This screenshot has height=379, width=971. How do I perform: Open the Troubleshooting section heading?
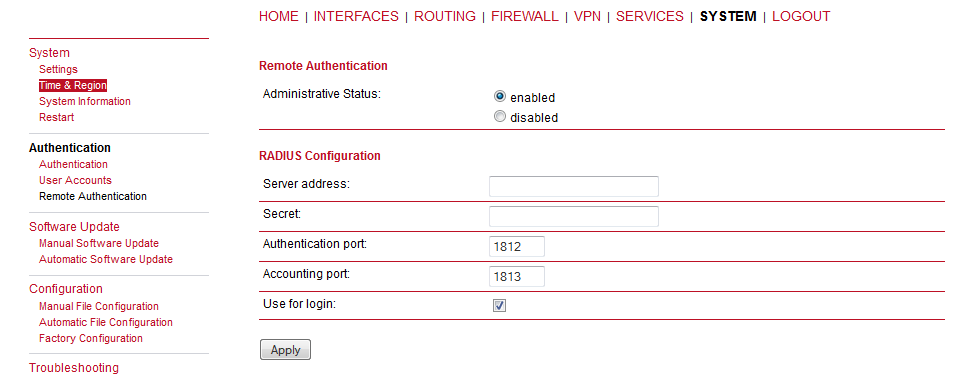[74, 368]
